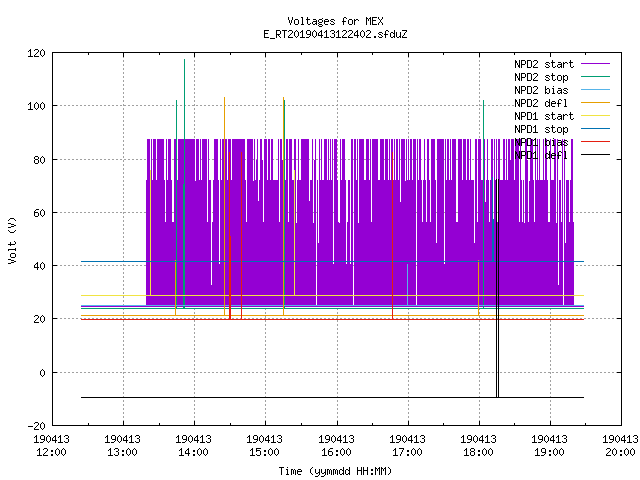Click the x-axis tick label 18:00
The width and height of the screenshot is (640, 480).
coord(478,452)
